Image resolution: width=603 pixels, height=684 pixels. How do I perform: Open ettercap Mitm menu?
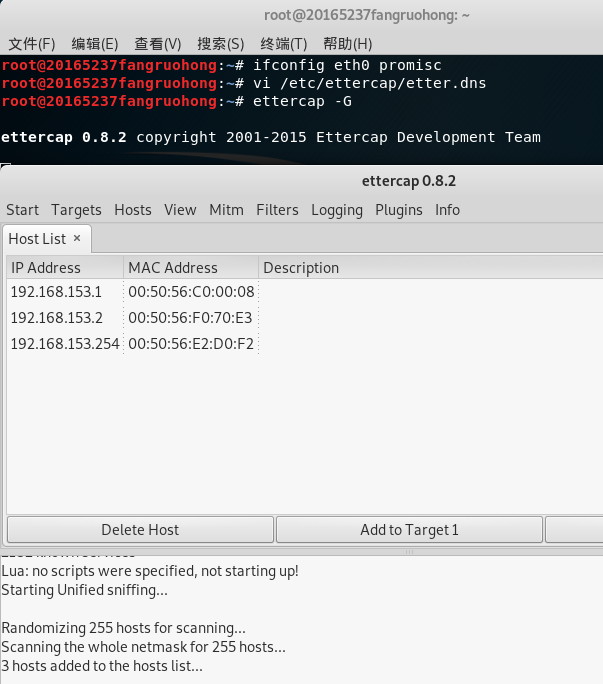tap(226, 210)
